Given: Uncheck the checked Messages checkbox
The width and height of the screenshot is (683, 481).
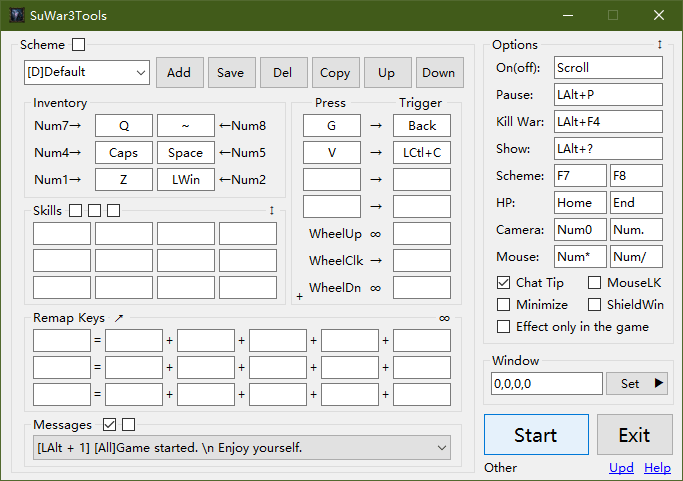Looking at the screenshot, I should [x=110, y=424].
